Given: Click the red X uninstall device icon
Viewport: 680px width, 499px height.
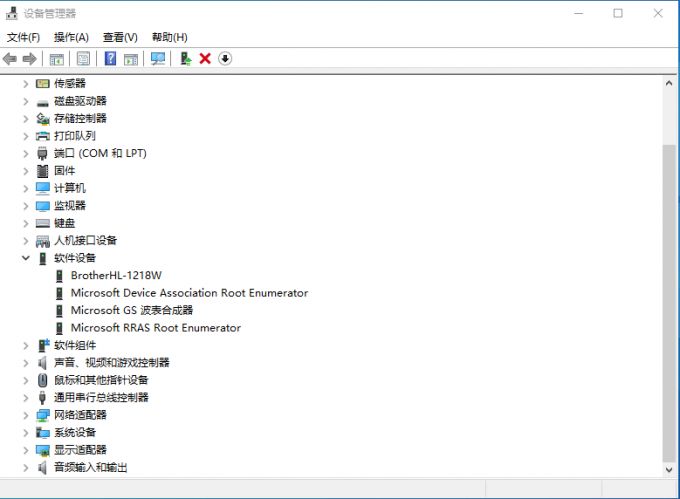Looking at the screenshot, I should click(205, 59).
